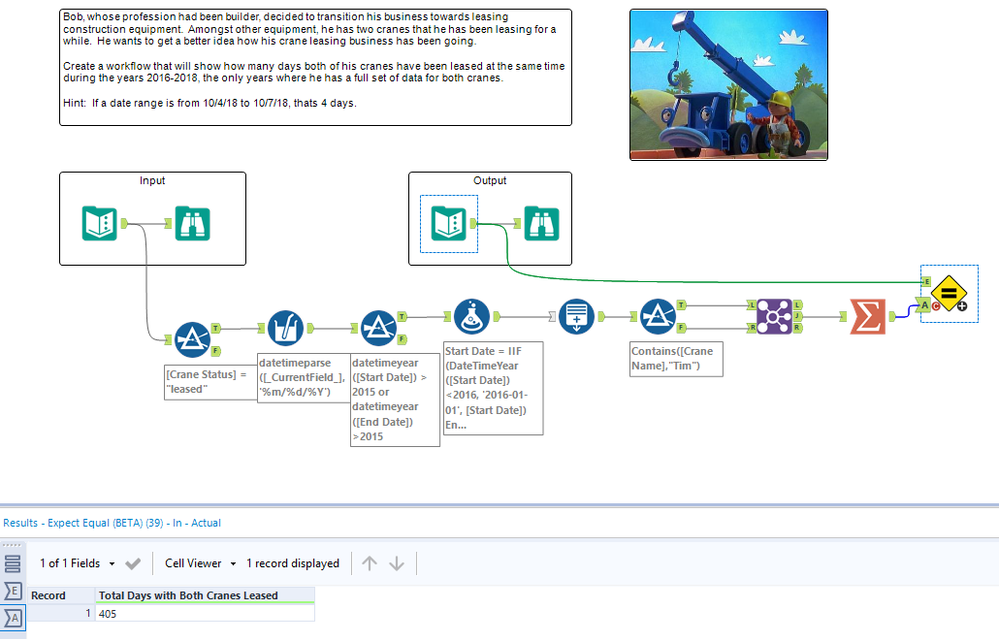Screen dimensions: 999x639
Task: Apply field selection with the checkmark button
Action: click(x=133, y=562)
